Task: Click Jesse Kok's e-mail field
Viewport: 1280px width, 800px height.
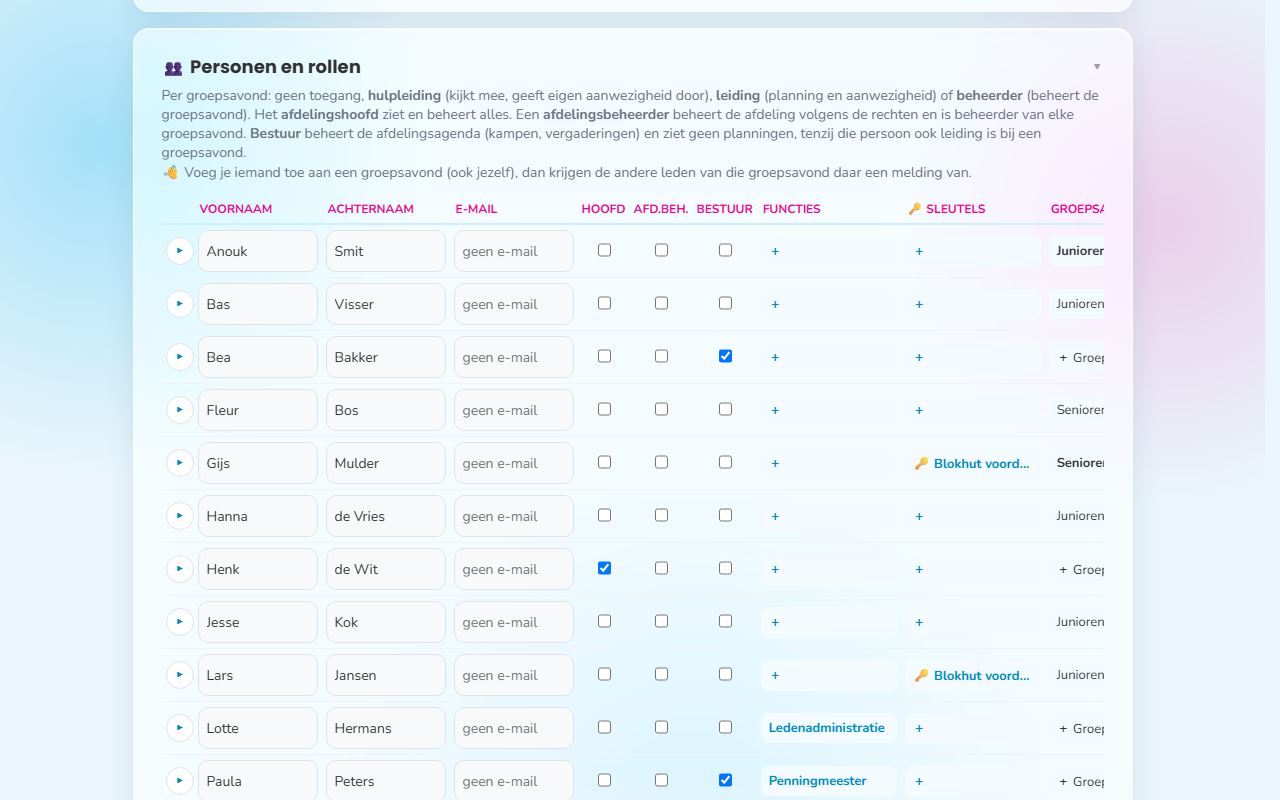Action: (514, 622)
